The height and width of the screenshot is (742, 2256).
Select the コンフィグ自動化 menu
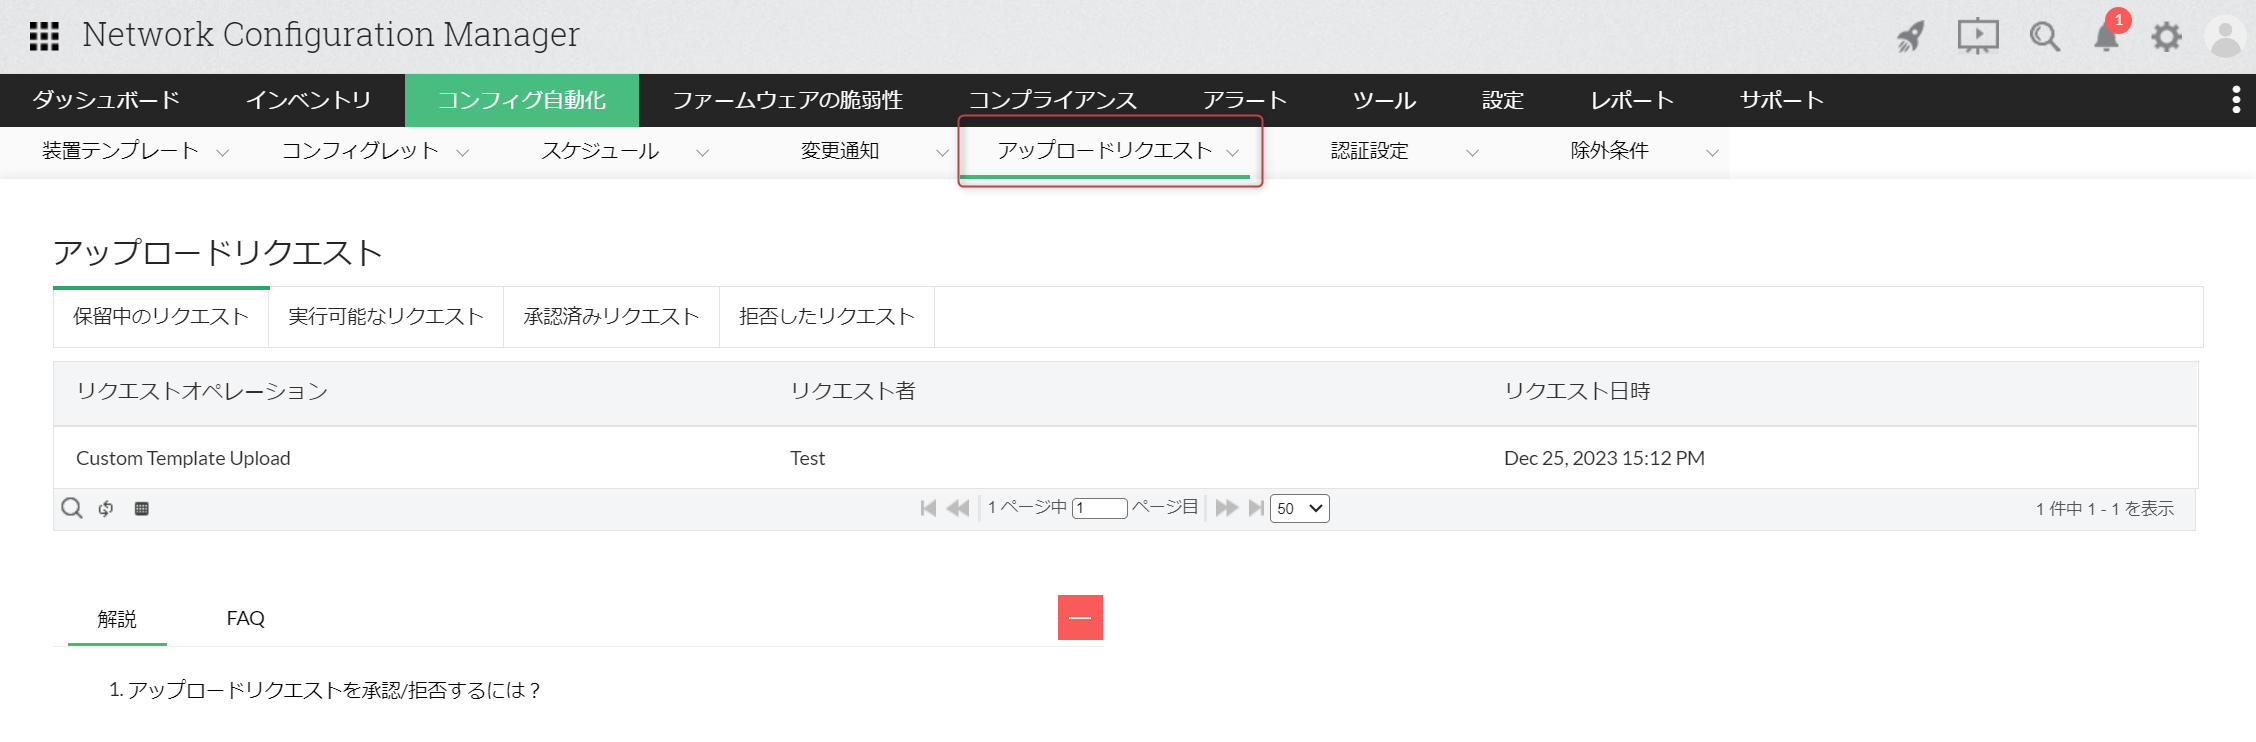tap(522, 100)
